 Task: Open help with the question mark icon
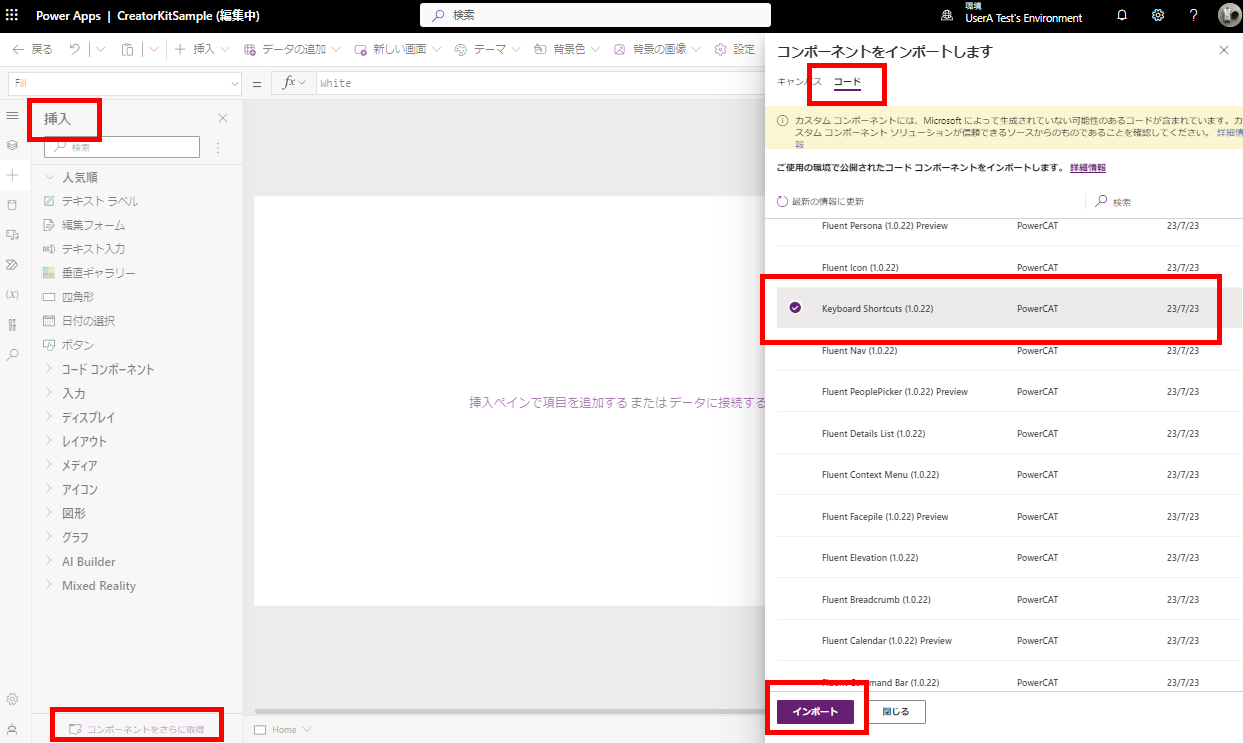1193,15
